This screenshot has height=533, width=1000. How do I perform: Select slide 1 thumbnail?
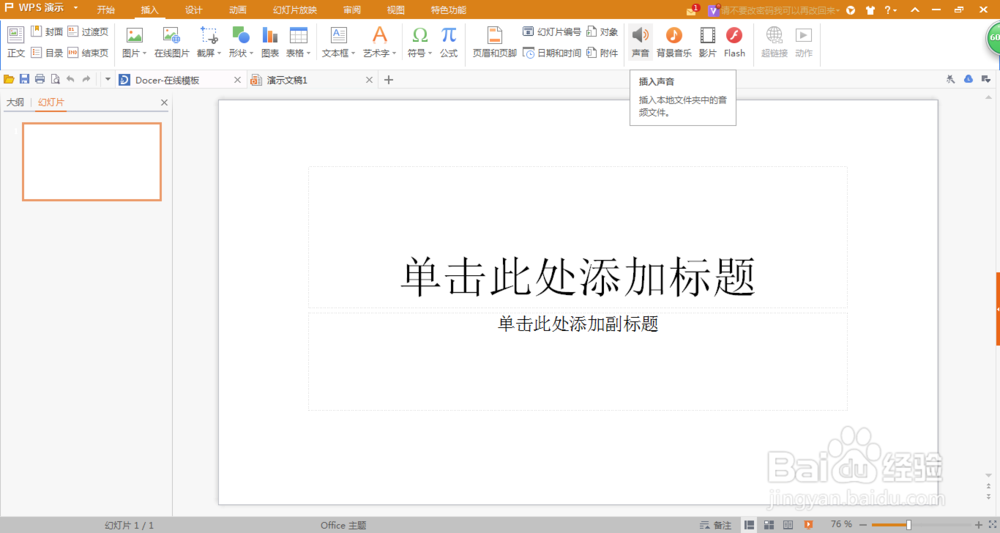pyautogui.click(x=92, y=162)
